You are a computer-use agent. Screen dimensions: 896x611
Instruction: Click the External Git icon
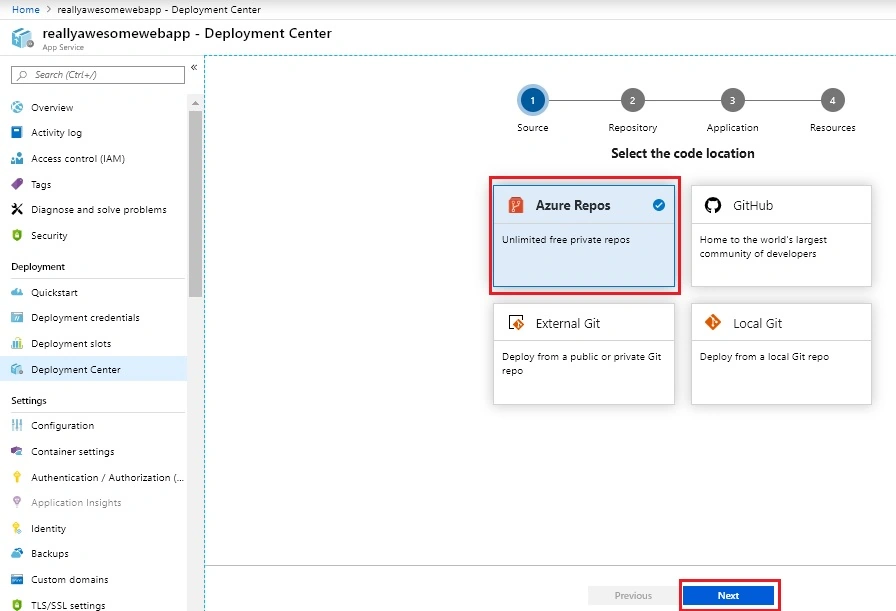coord(516,323)
